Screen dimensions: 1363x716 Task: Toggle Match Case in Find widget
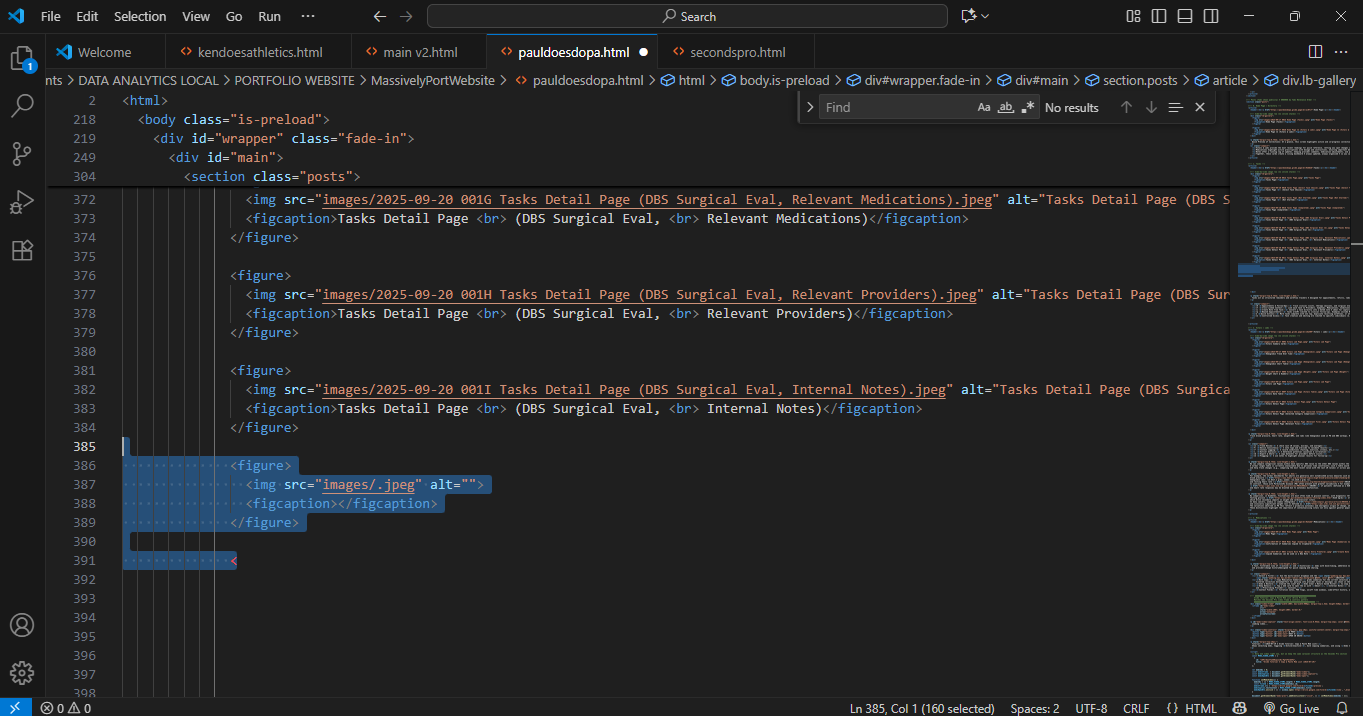click(x=984, y=107)
